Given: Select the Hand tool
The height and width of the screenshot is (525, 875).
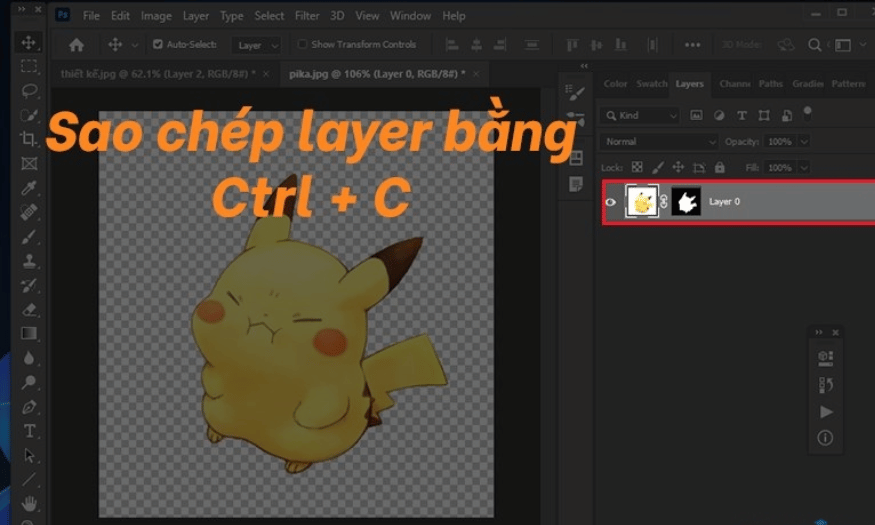Looking at the screenshot, I should (x=29, y=503).
